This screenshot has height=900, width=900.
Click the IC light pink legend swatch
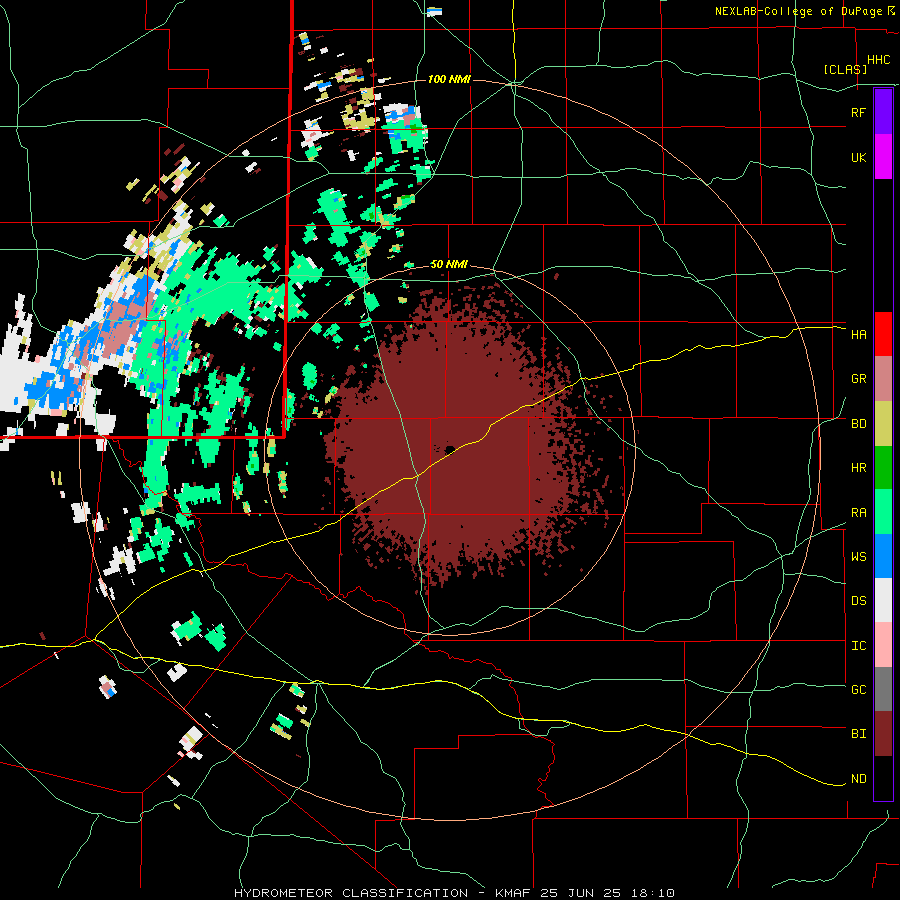883,645
